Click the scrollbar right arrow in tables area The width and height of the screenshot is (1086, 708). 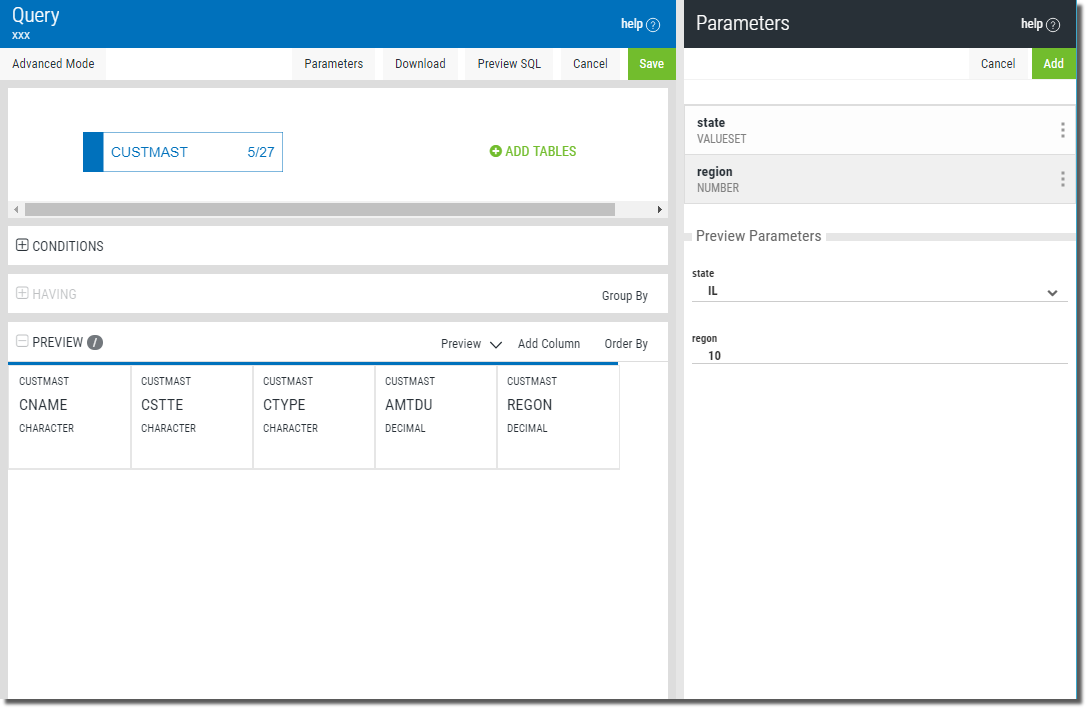659,209
